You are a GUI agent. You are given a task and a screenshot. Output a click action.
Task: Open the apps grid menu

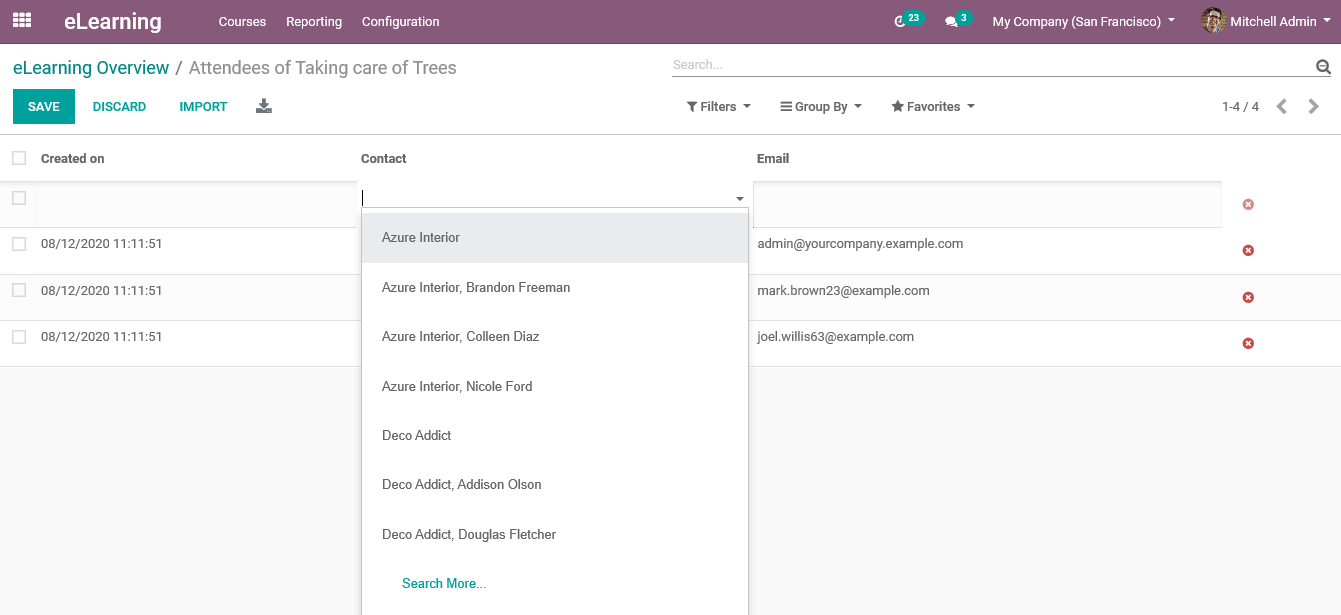22,20
